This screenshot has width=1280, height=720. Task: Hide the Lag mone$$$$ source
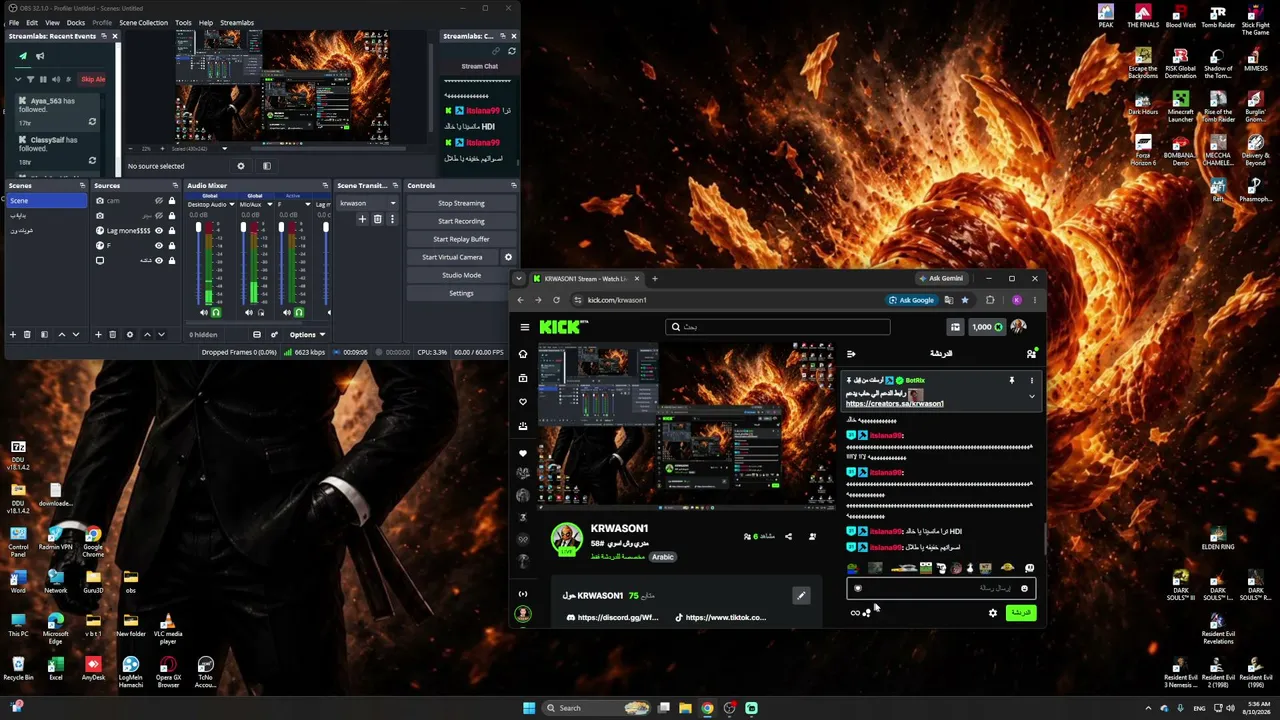coord(158,231)
